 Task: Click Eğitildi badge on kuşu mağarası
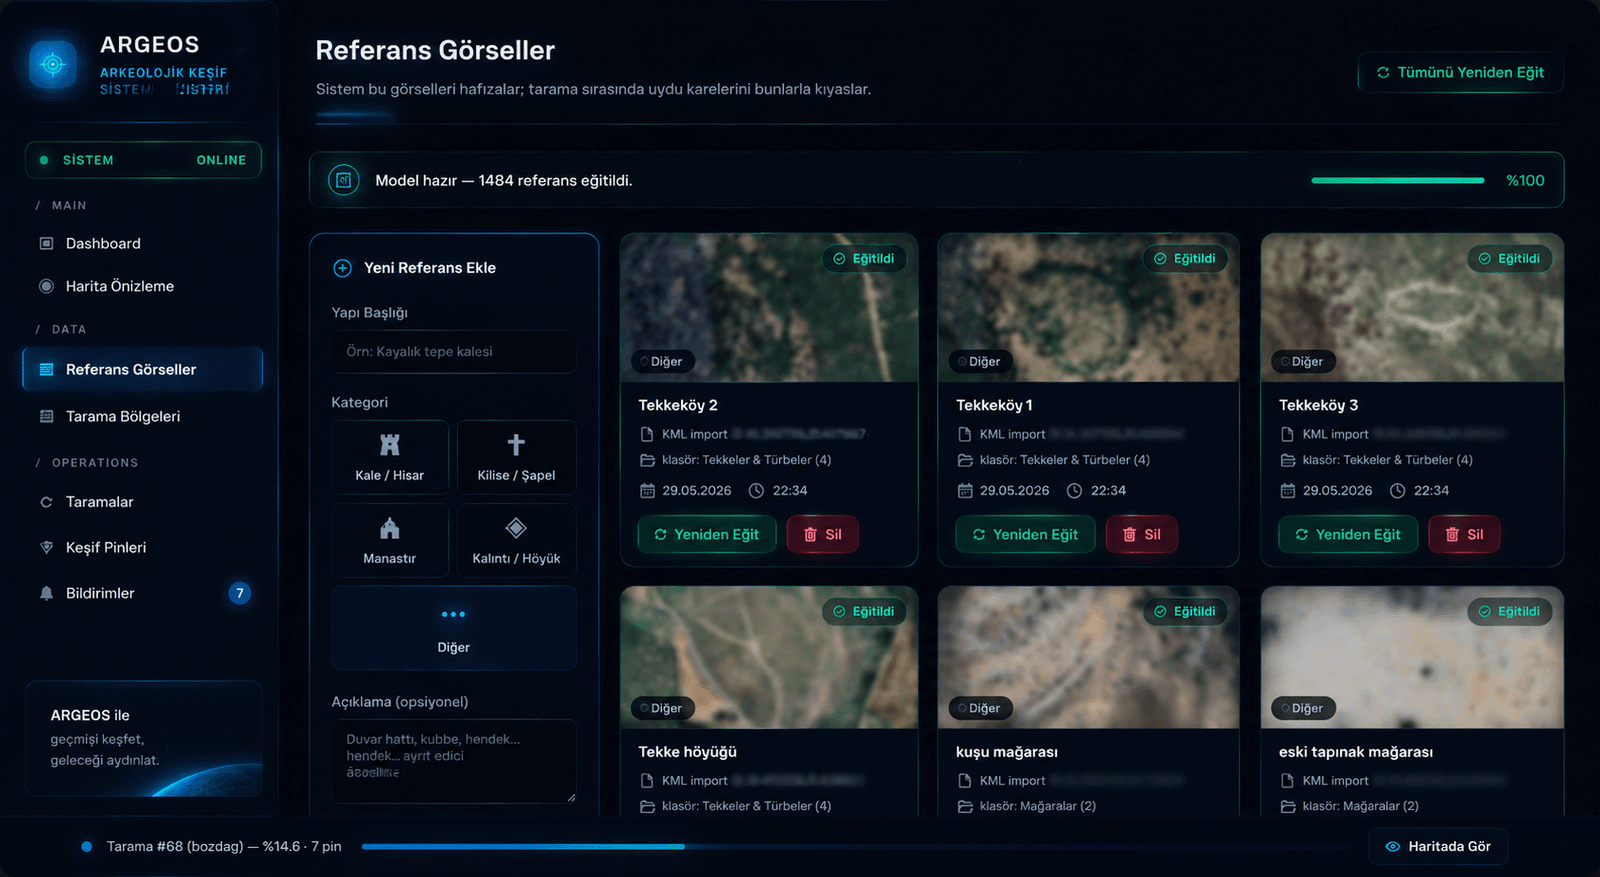[1185, 611]
